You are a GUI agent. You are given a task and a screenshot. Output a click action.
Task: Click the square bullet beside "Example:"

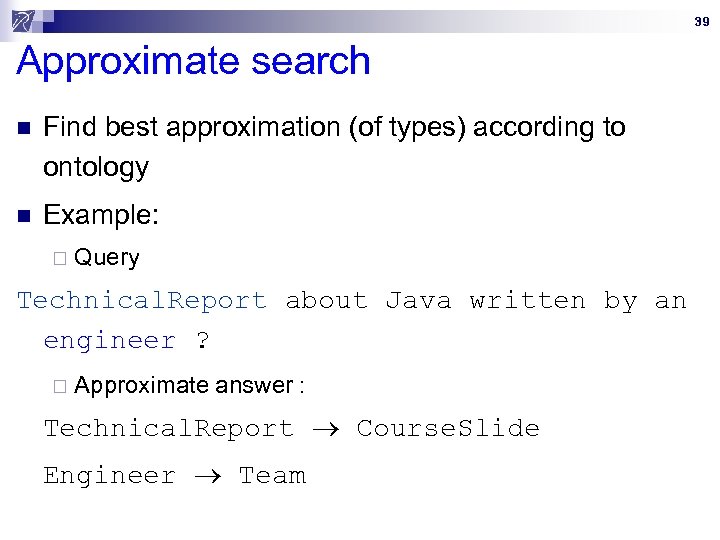(24, 217)
